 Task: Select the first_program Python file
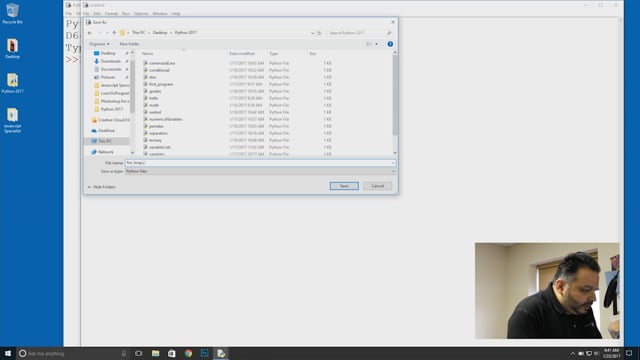click(160, 84)
